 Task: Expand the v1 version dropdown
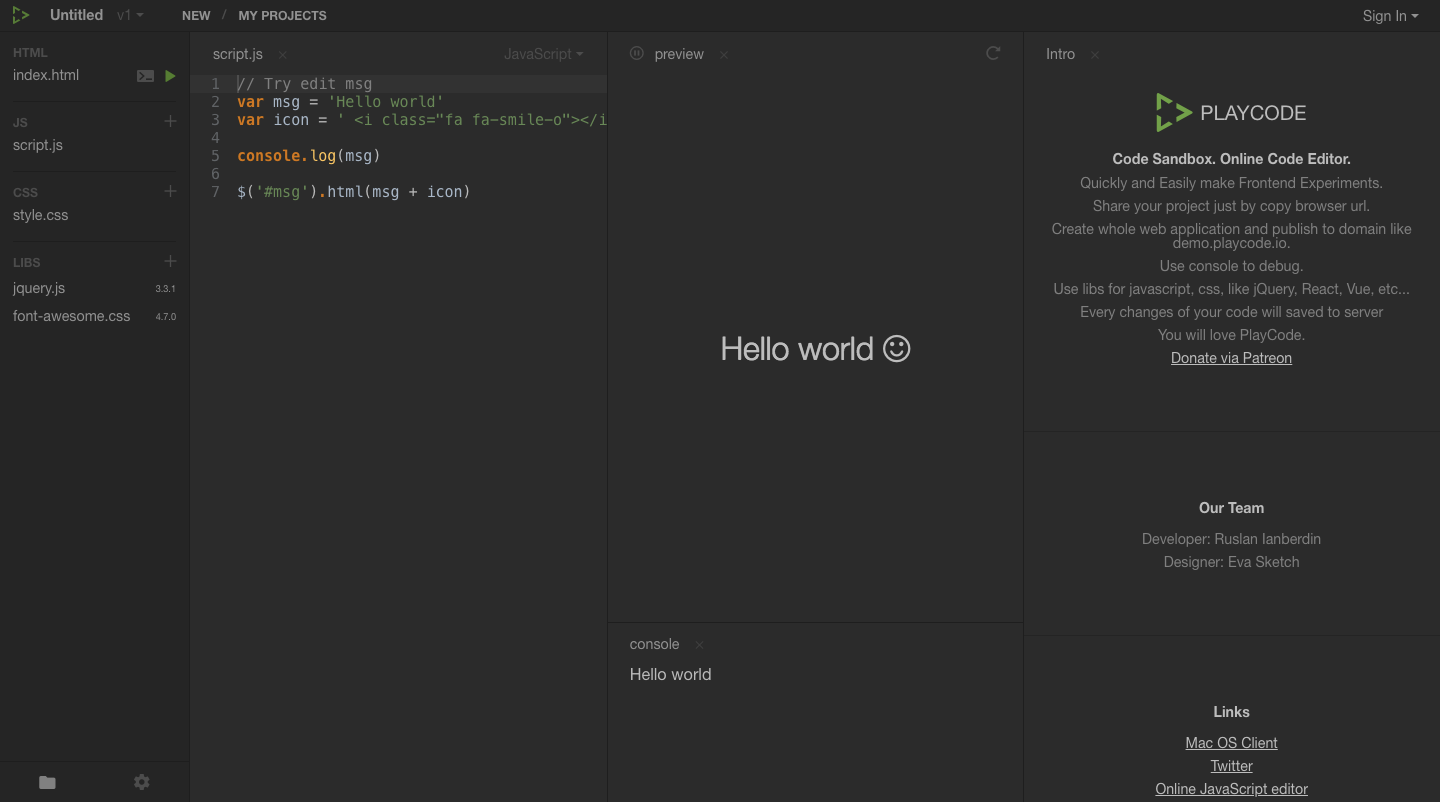(130, 15)
